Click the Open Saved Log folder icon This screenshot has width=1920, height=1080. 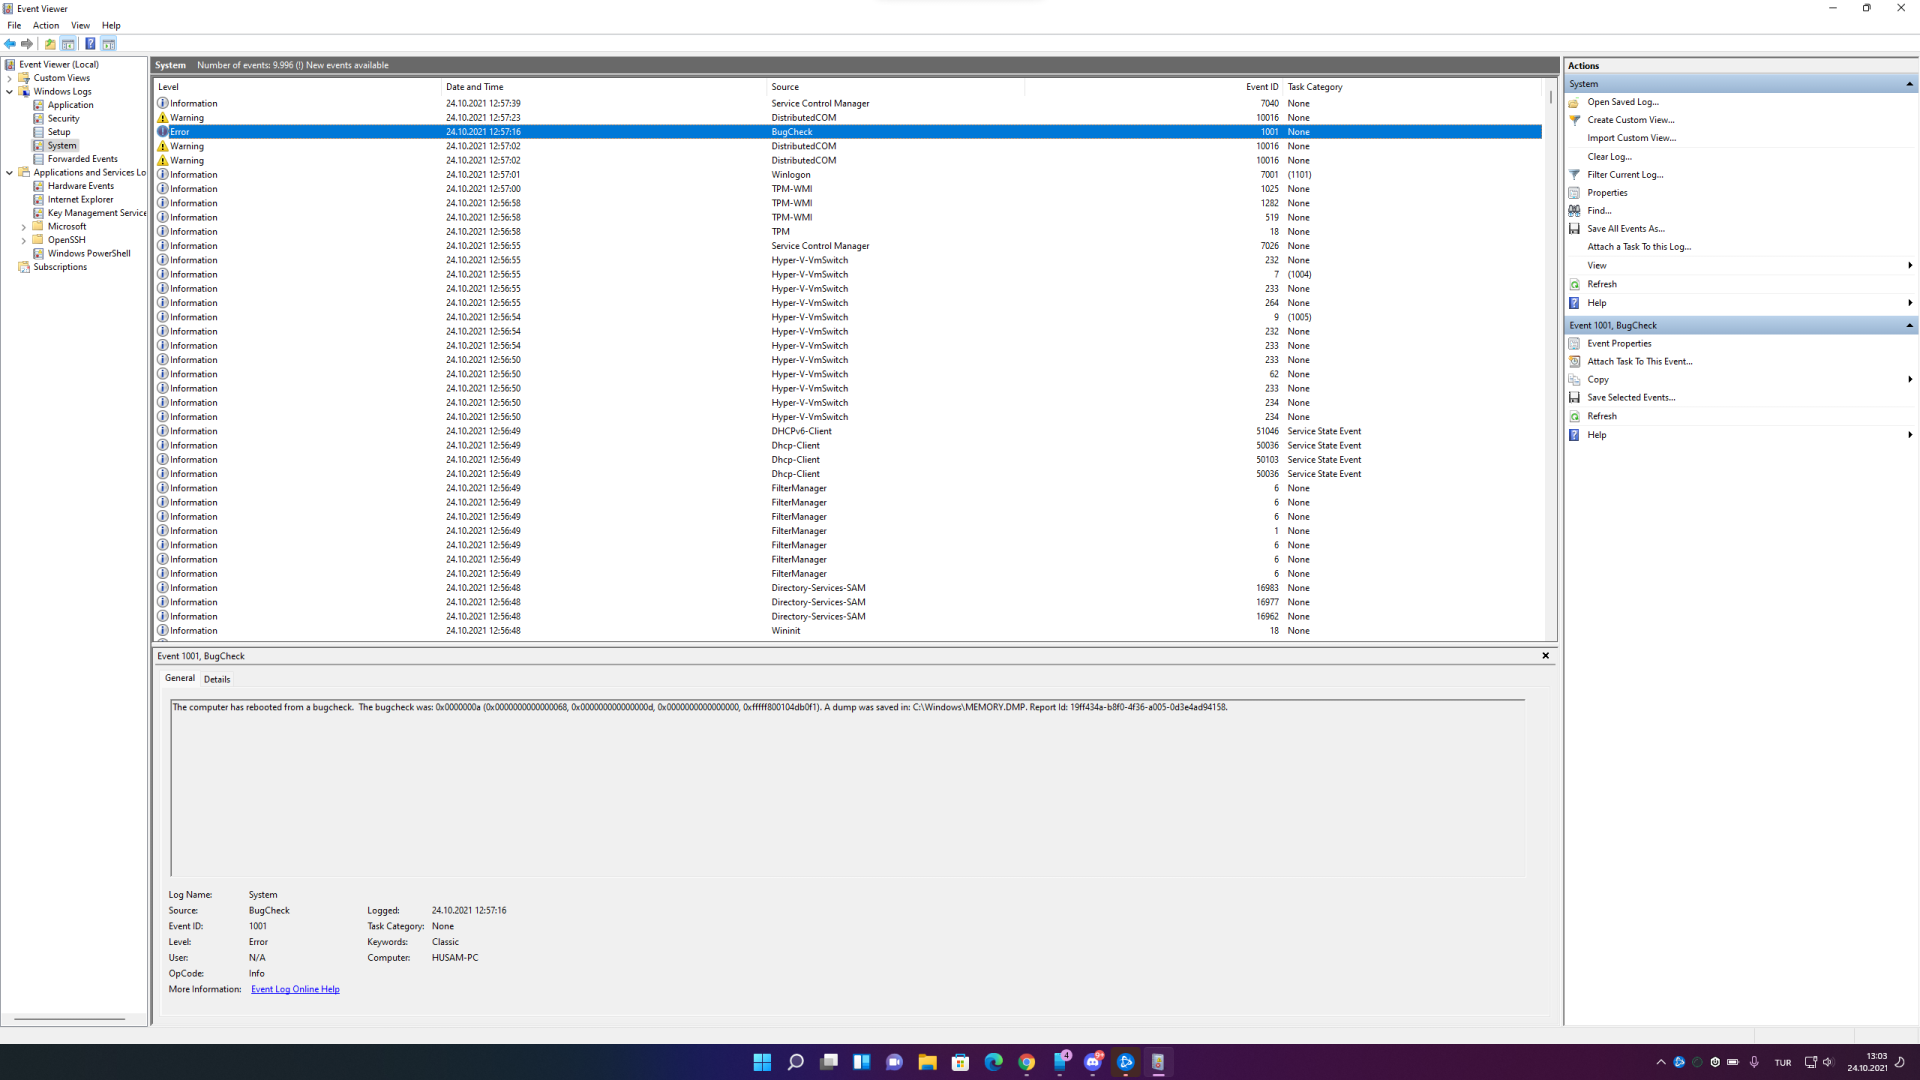1574,102
